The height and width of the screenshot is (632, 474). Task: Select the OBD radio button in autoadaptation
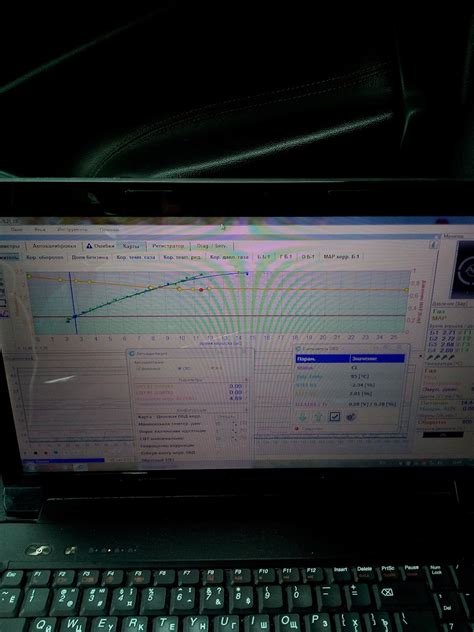179,368
